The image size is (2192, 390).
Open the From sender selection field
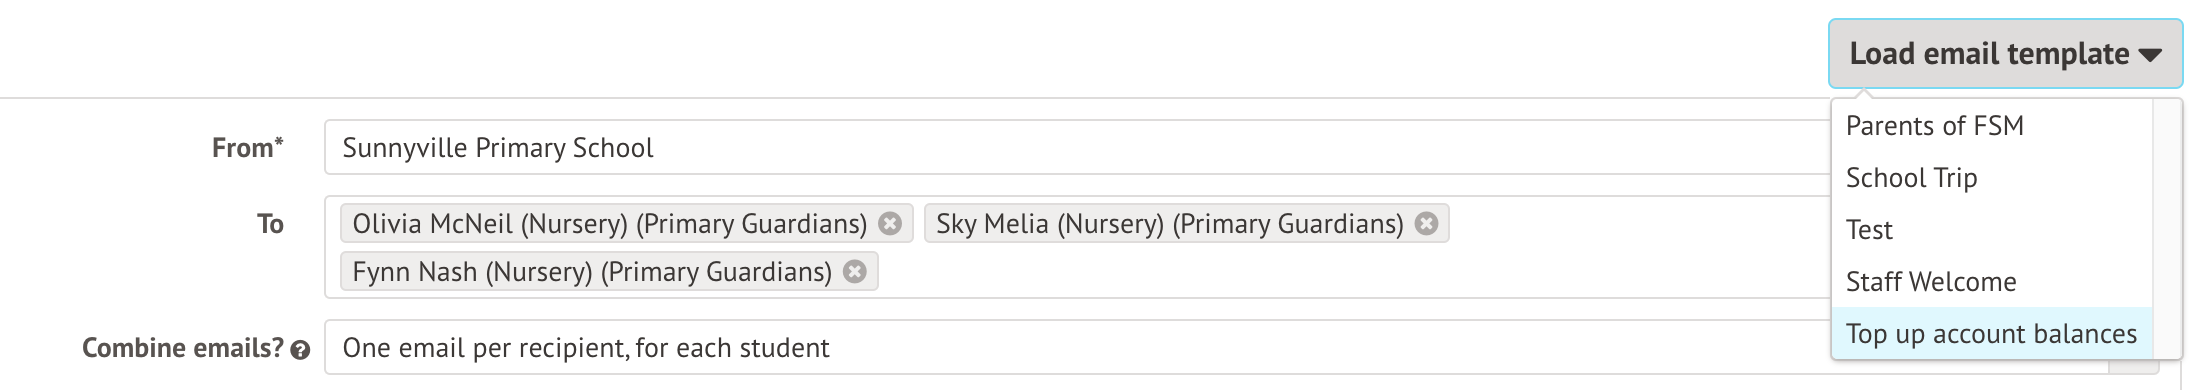pos(1076,148)
